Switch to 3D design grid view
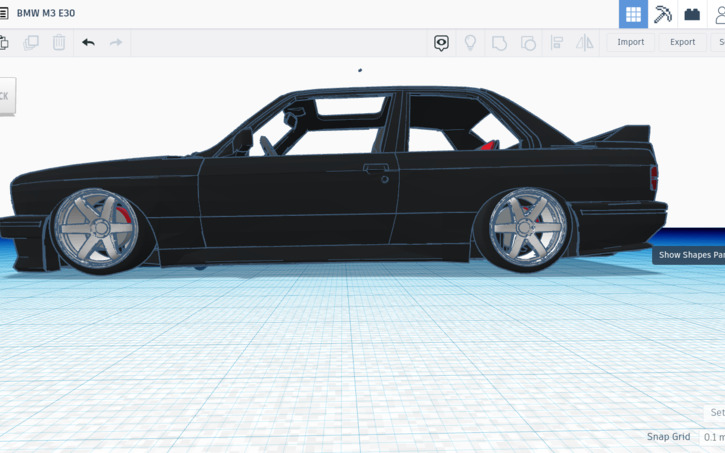 click(x=633, y=14)
